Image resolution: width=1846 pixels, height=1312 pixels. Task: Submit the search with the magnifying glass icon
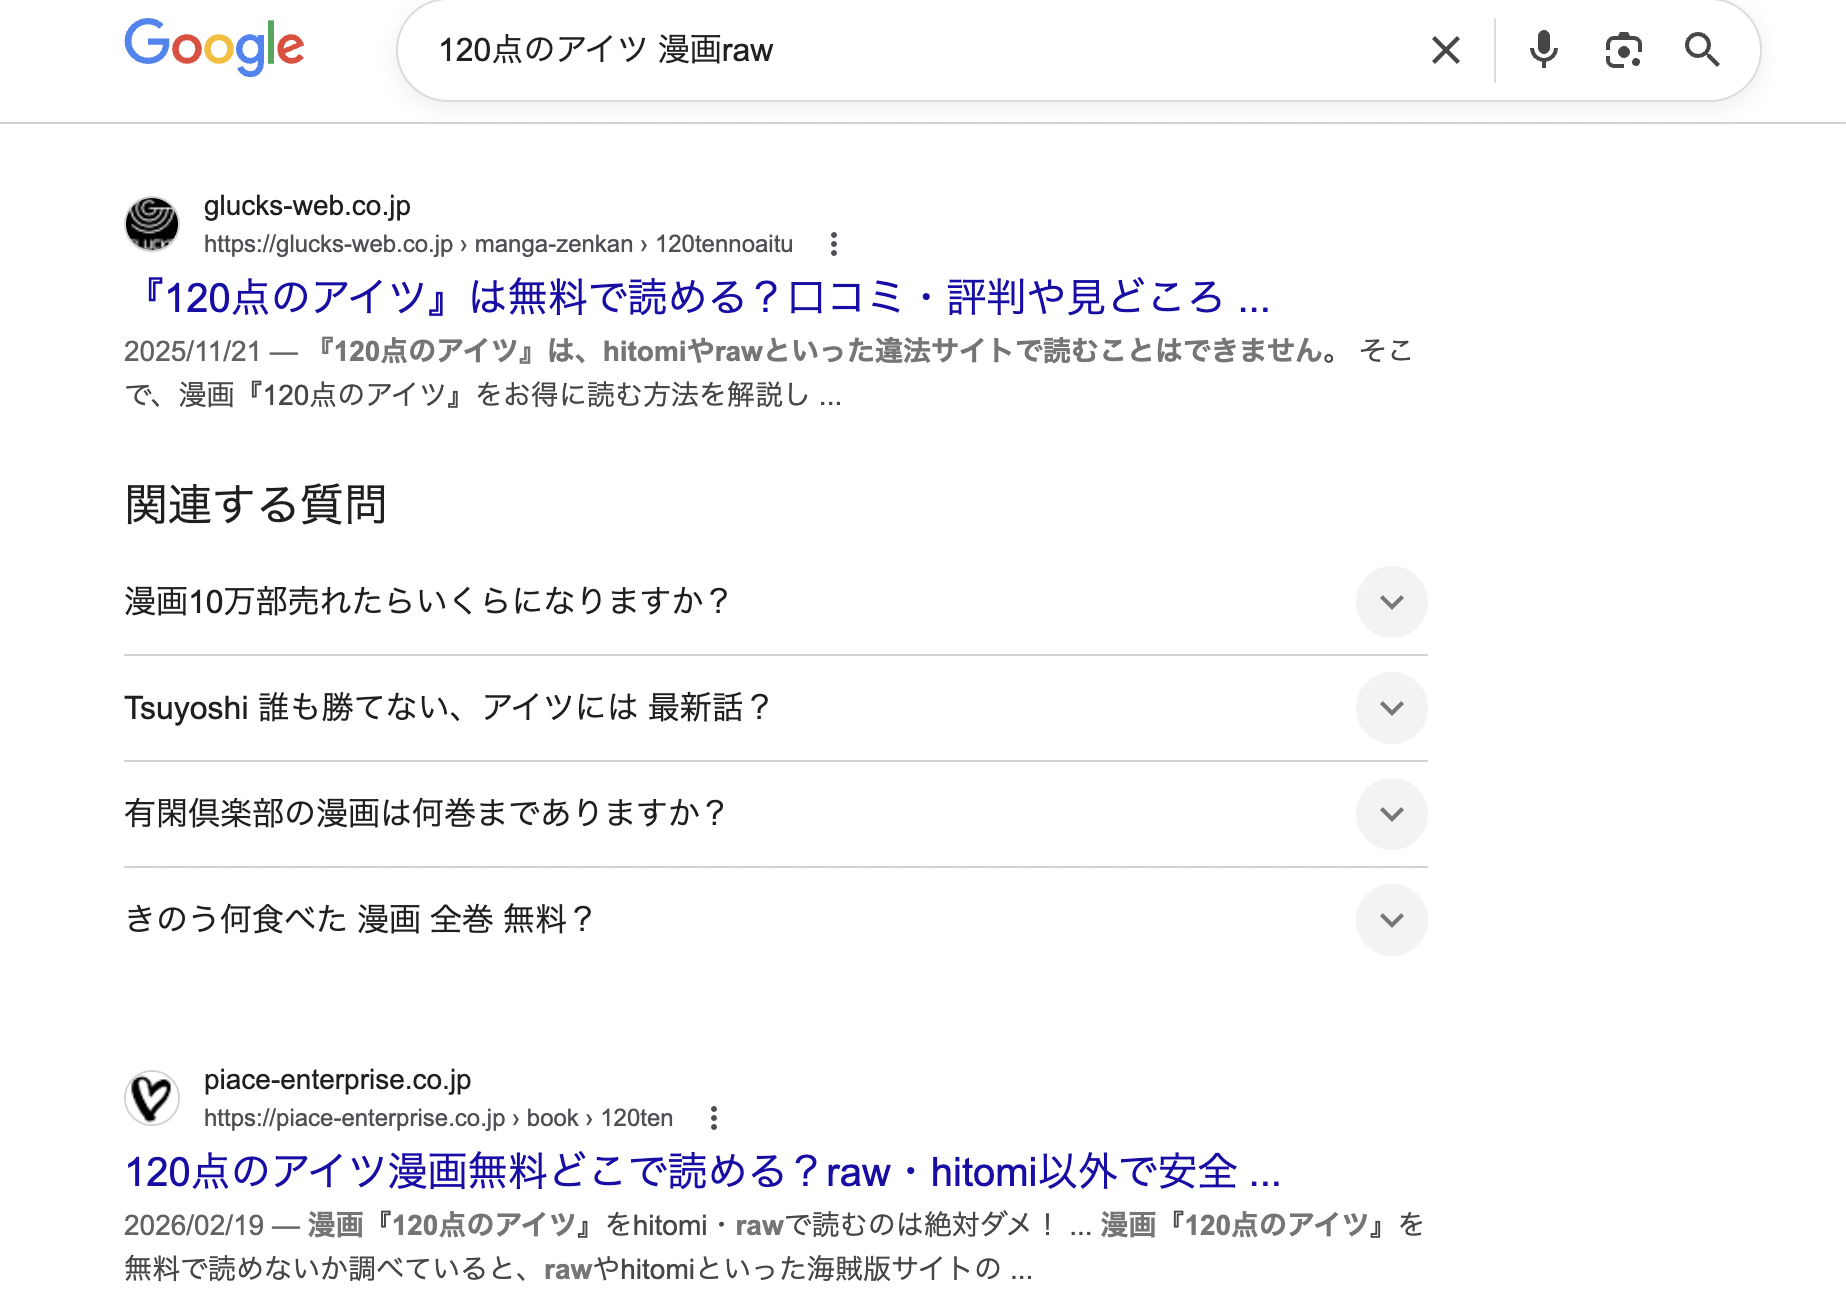tap(1702, 50)
